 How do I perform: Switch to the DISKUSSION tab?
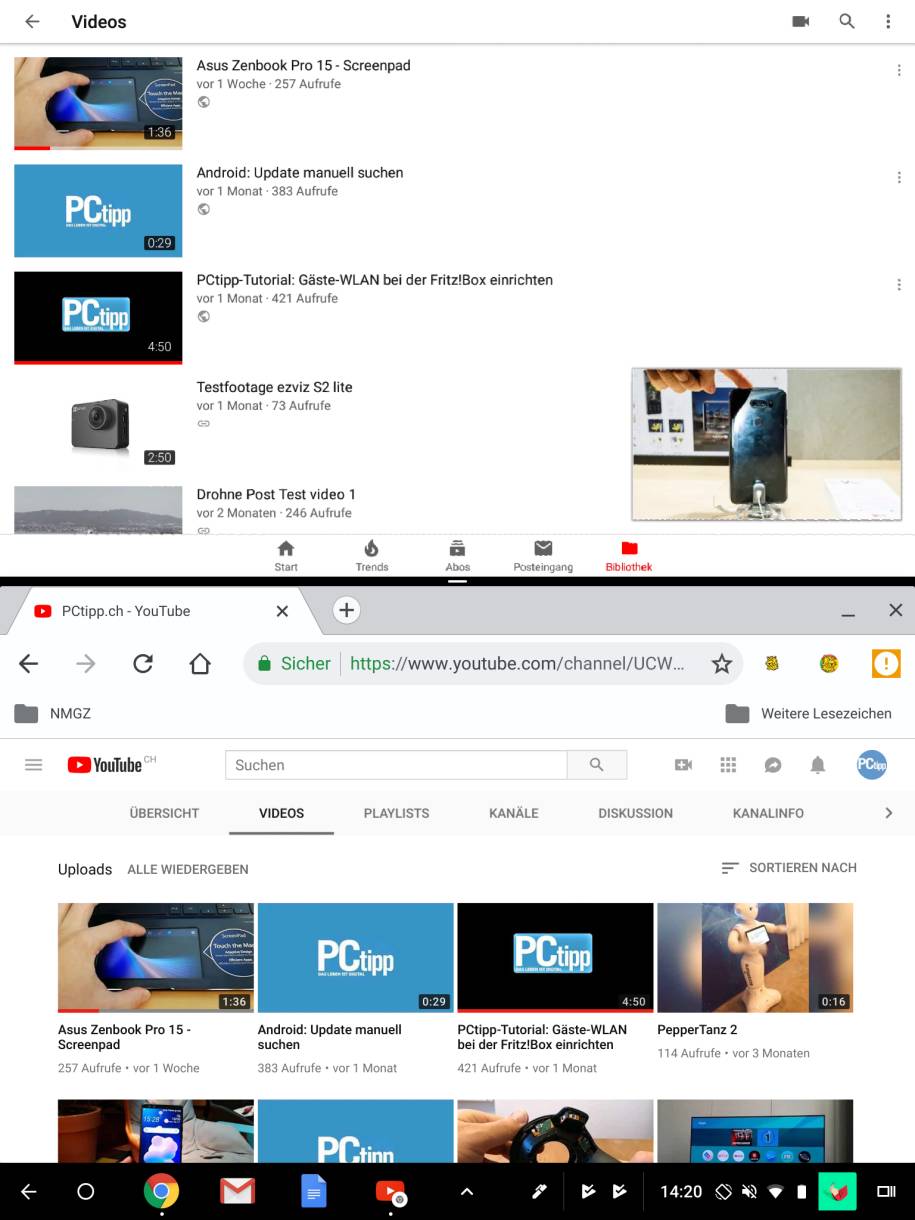[635, 813]
